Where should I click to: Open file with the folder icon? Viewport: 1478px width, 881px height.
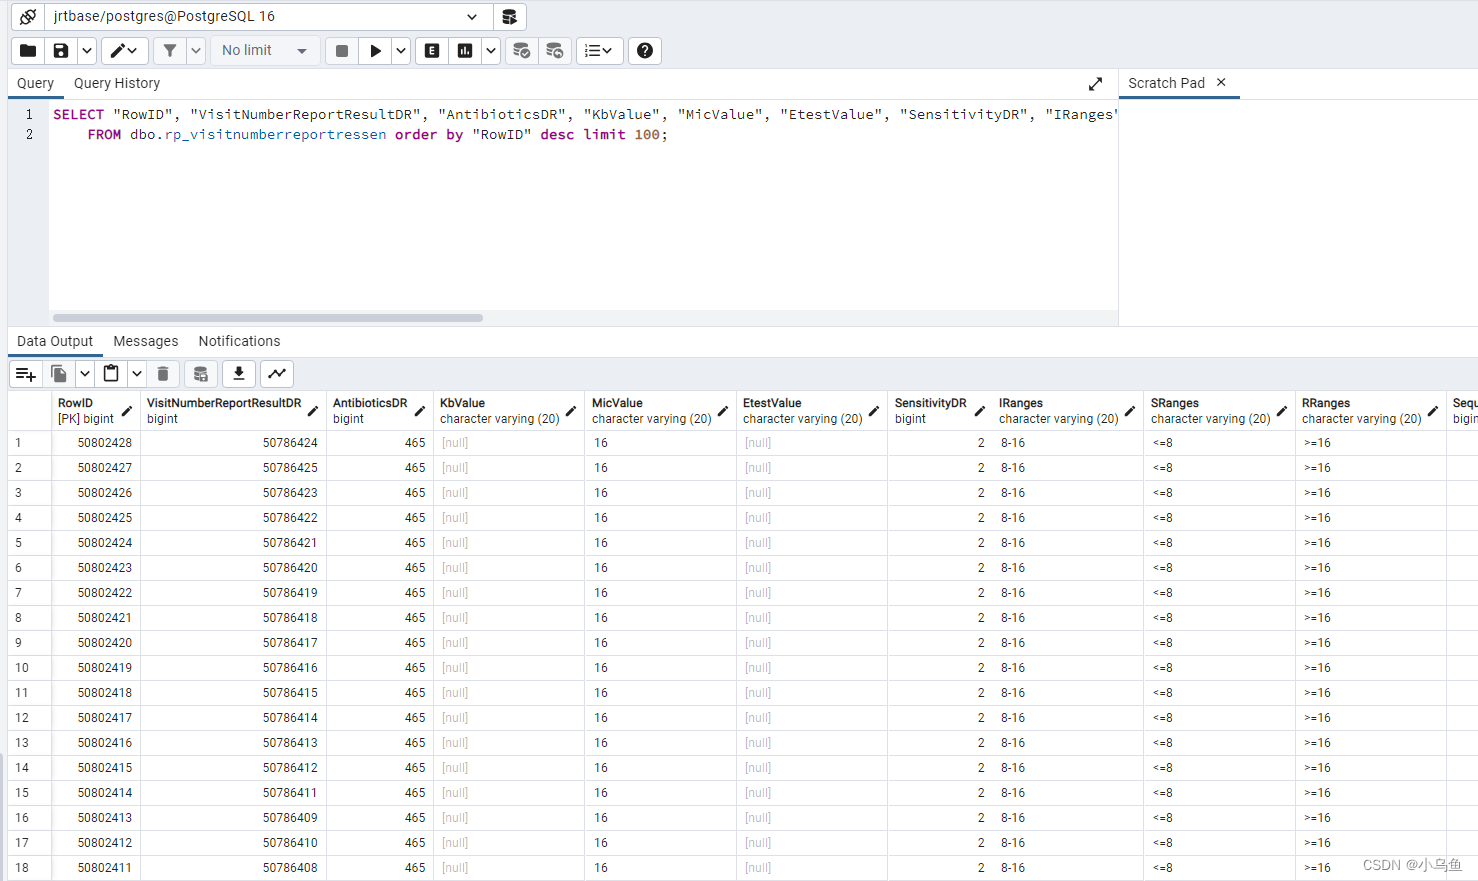28,51
